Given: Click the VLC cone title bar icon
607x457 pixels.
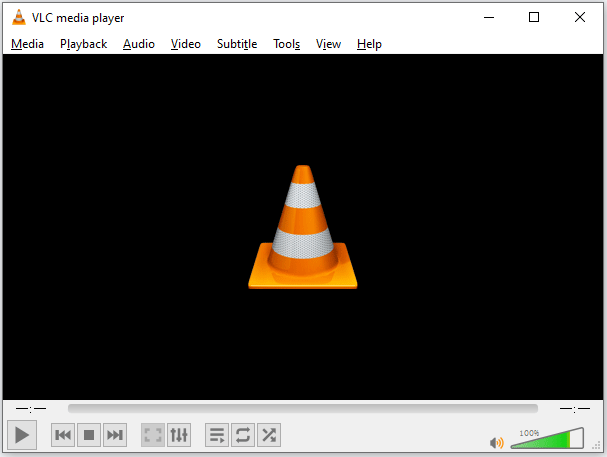Looking at the screenshot, I should coord(19,17).
